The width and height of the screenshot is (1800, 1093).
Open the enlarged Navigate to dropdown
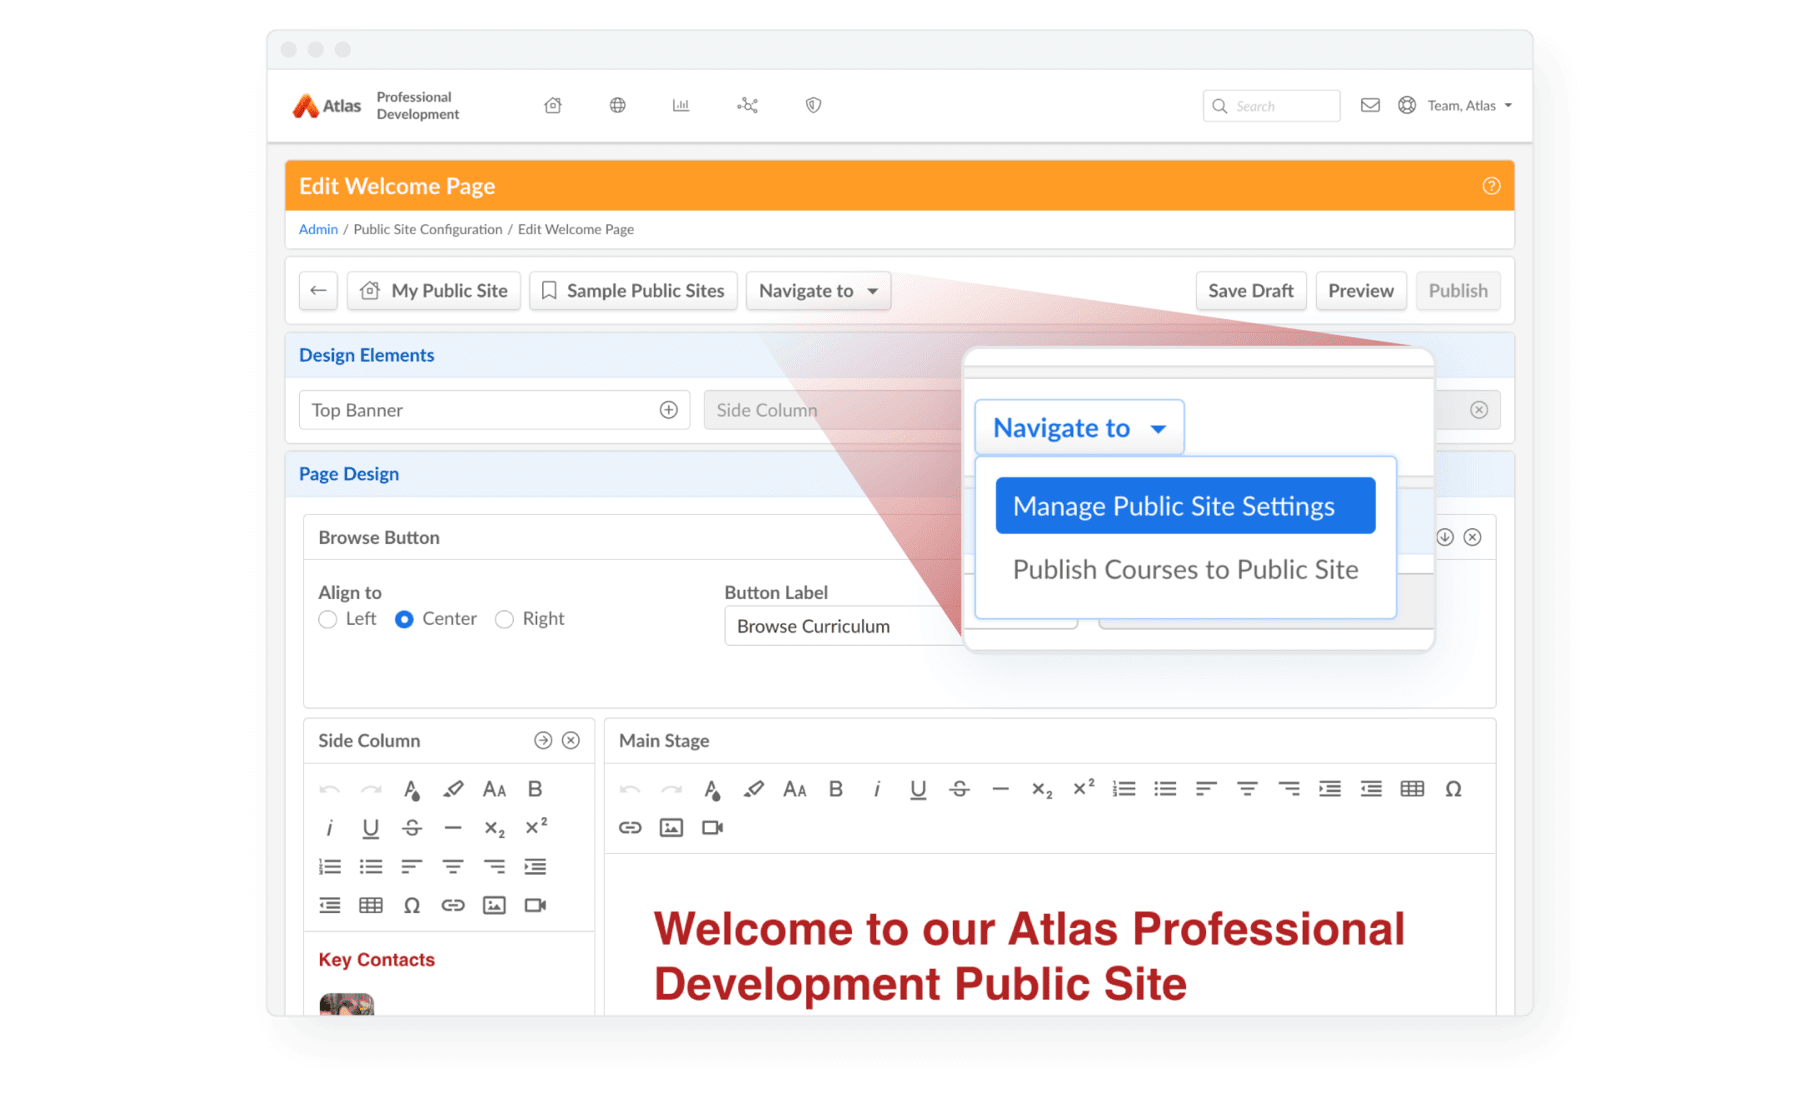[1079, 428]
